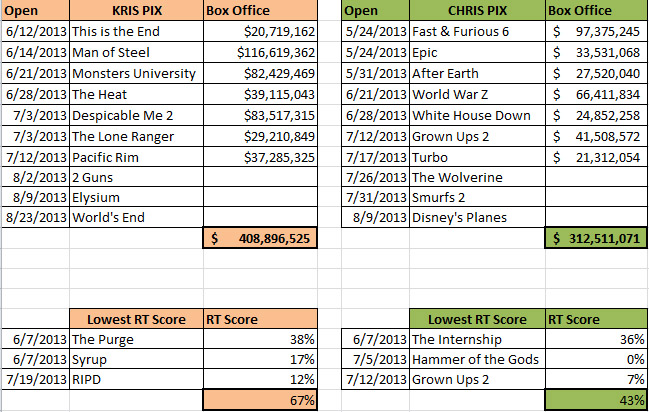Viewport: 649px width, 412px height.
Task: Click the This is the End cell
Action: pos(137,31)
